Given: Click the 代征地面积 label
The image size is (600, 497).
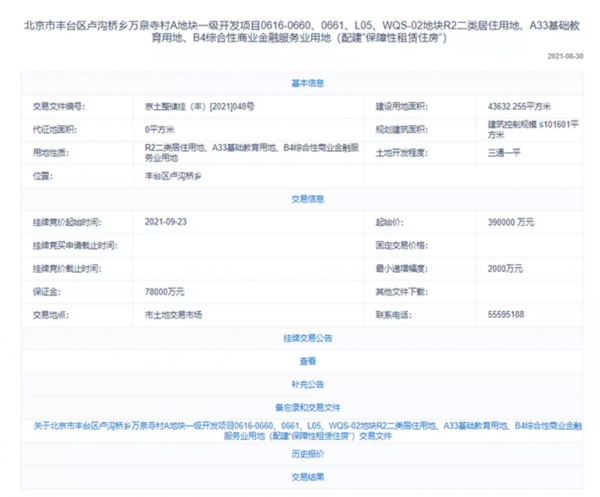Looking at the screenshot, I should coord(55,130).
